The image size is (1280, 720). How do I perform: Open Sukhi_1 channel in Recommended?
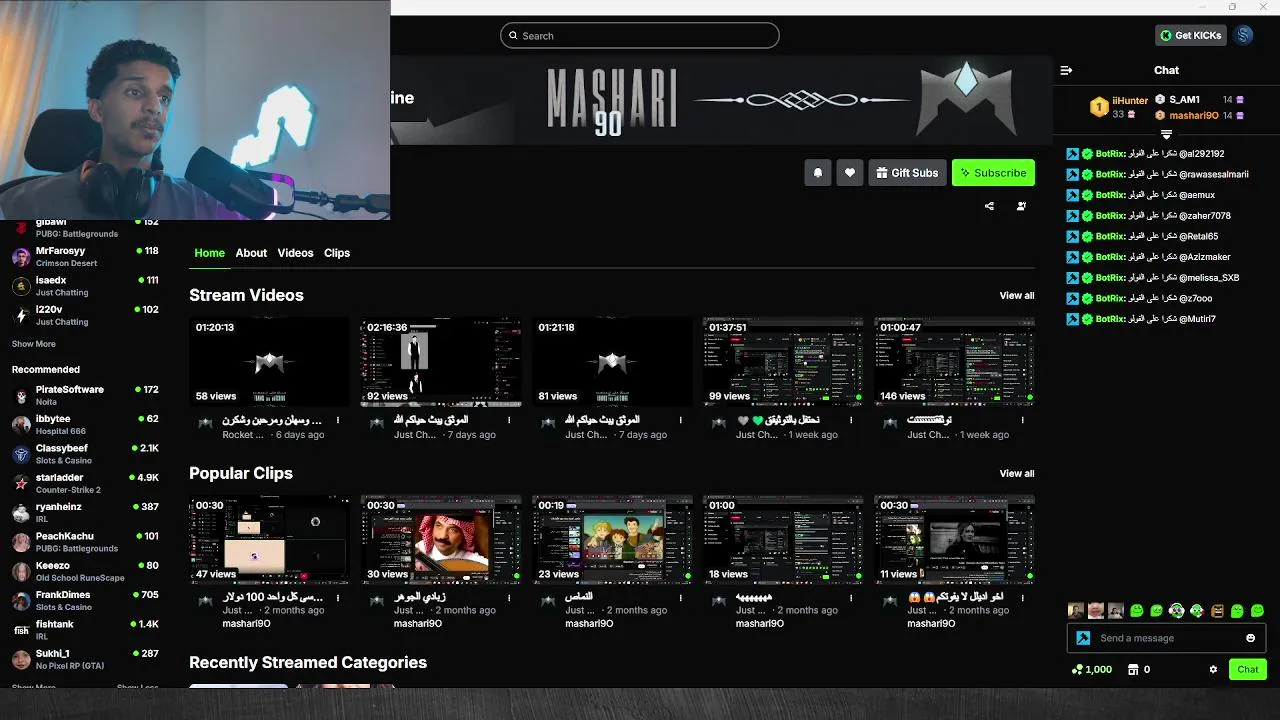[x=85, y=660]
